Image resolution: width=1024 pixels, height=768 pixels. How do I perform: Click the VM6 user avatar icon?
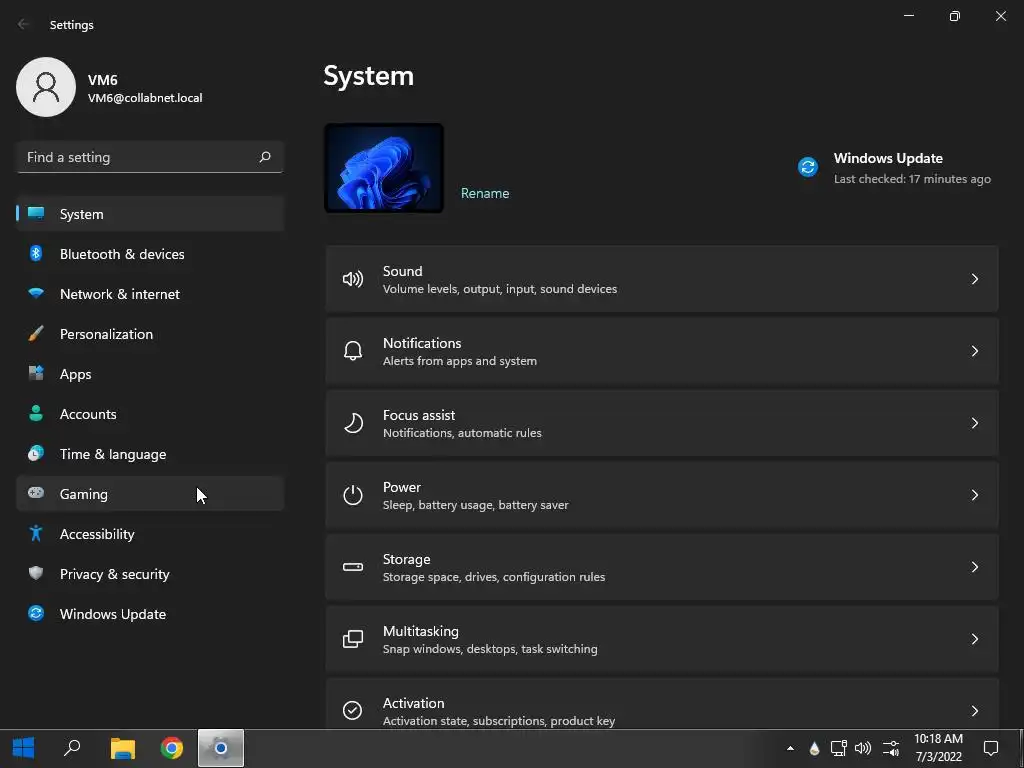pyautogui.click(x=46, y=87)
